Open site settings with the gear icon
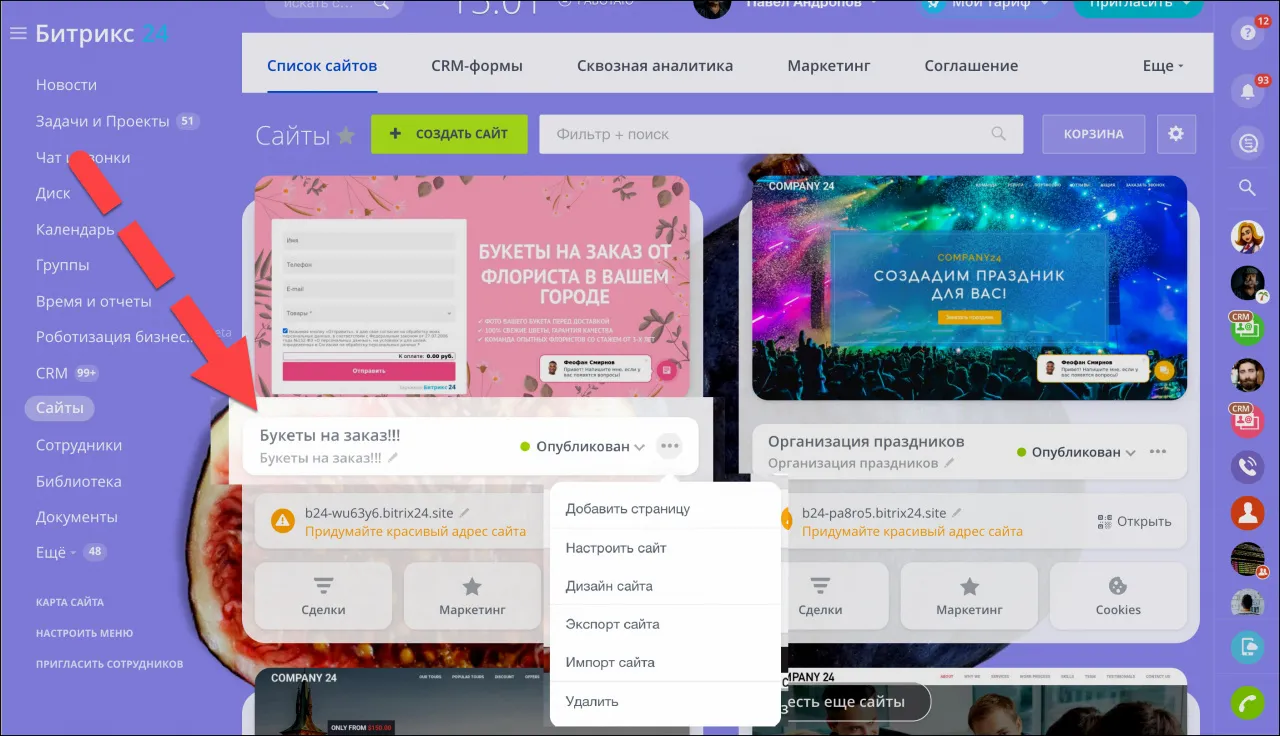 point(1176,134)
